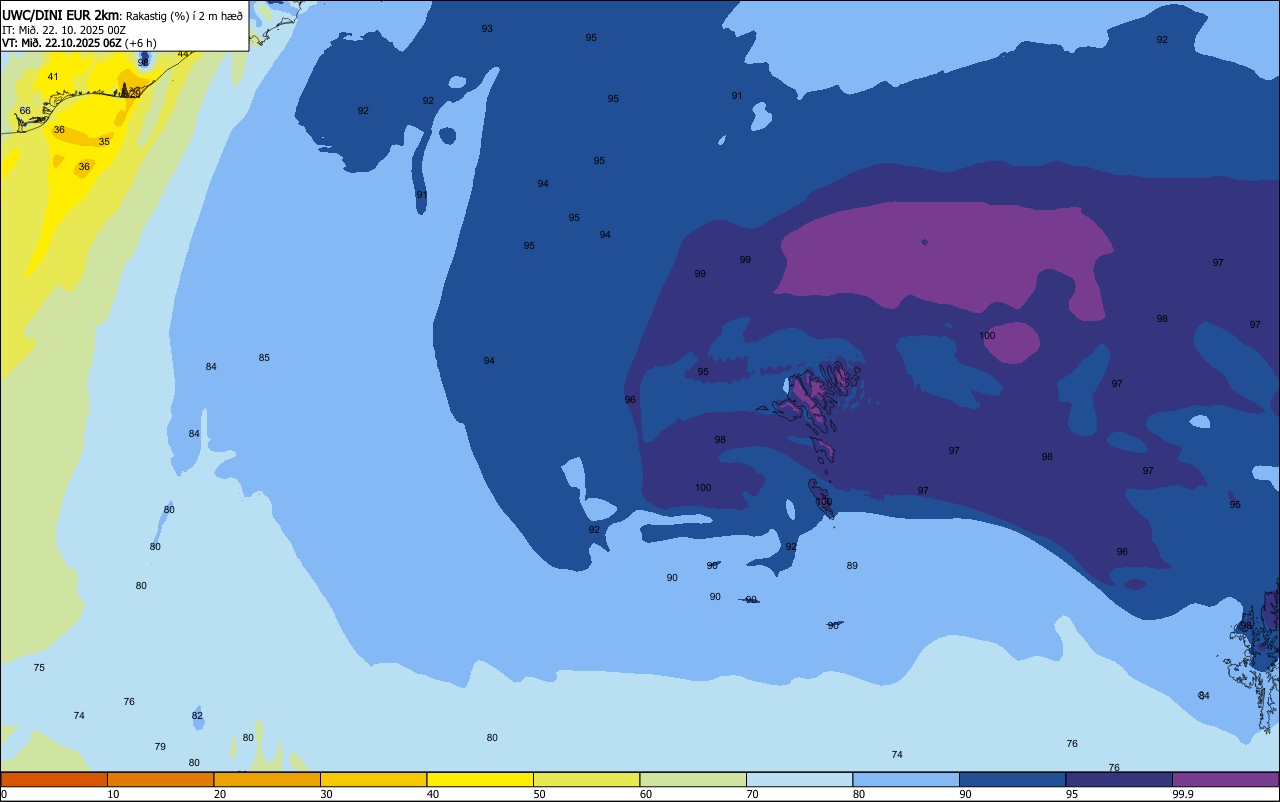Click the '35' value in yellow area

(x=104, y=142)
